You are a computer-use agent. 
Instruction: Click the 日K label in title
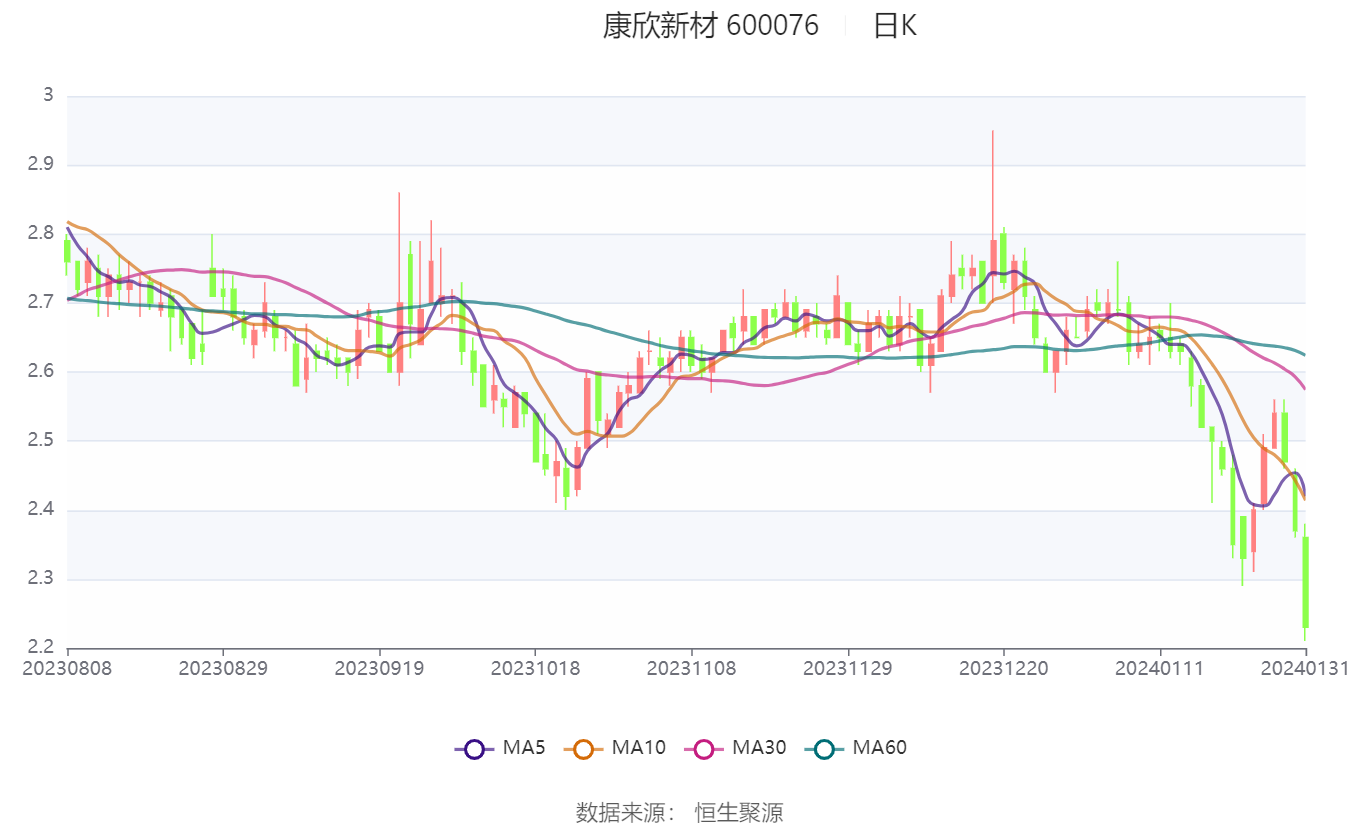895,26
